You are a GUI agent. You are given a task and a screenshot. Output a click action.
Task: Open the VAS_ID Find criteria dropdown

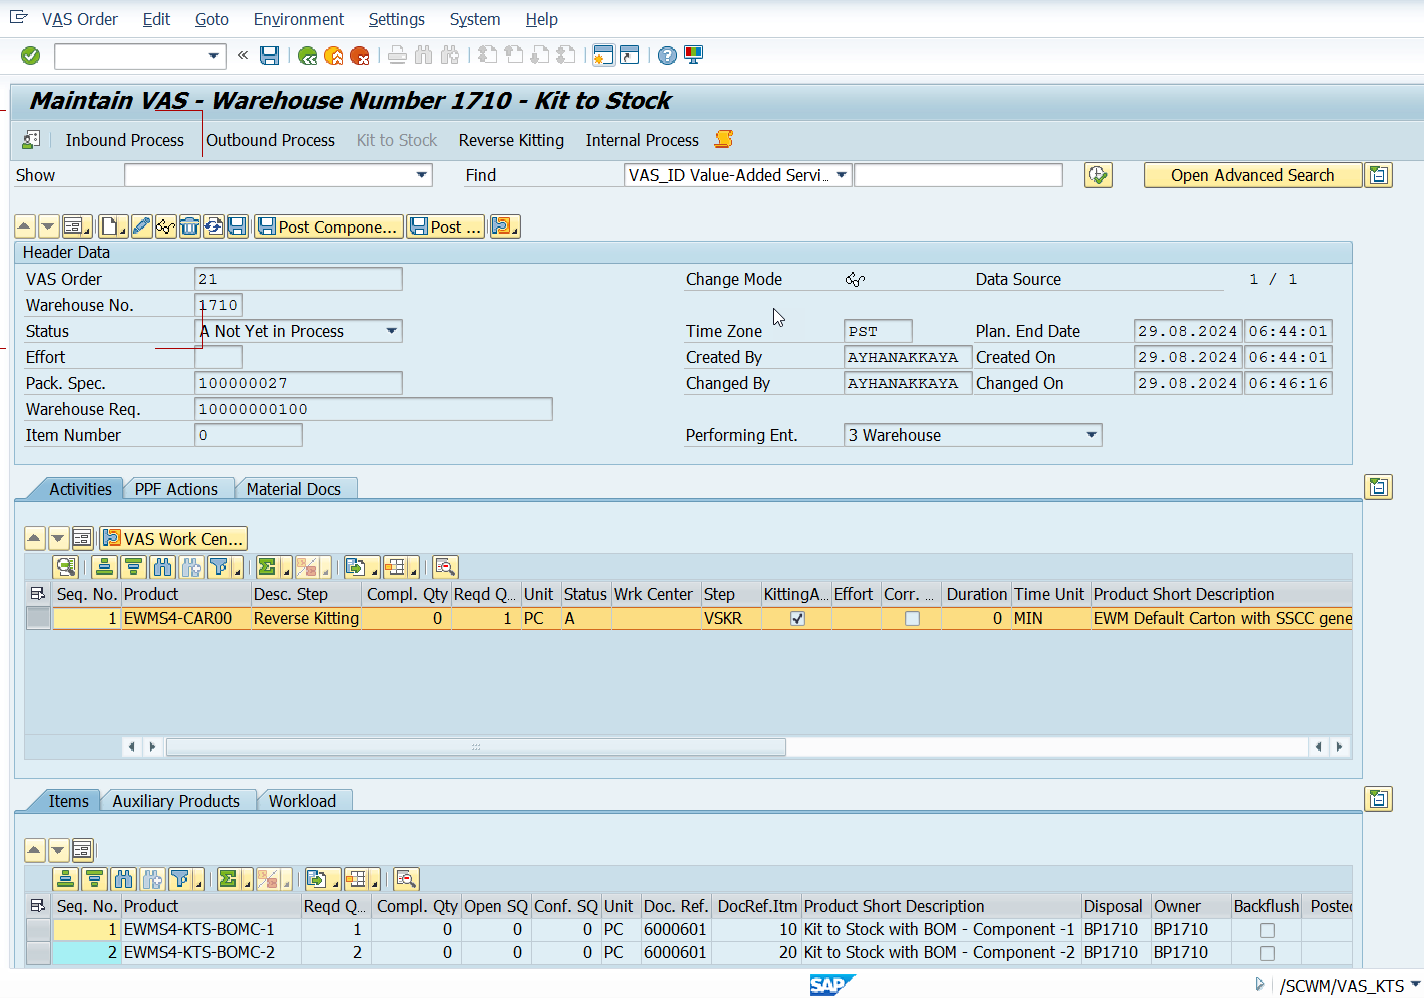[x=842, y=175]
